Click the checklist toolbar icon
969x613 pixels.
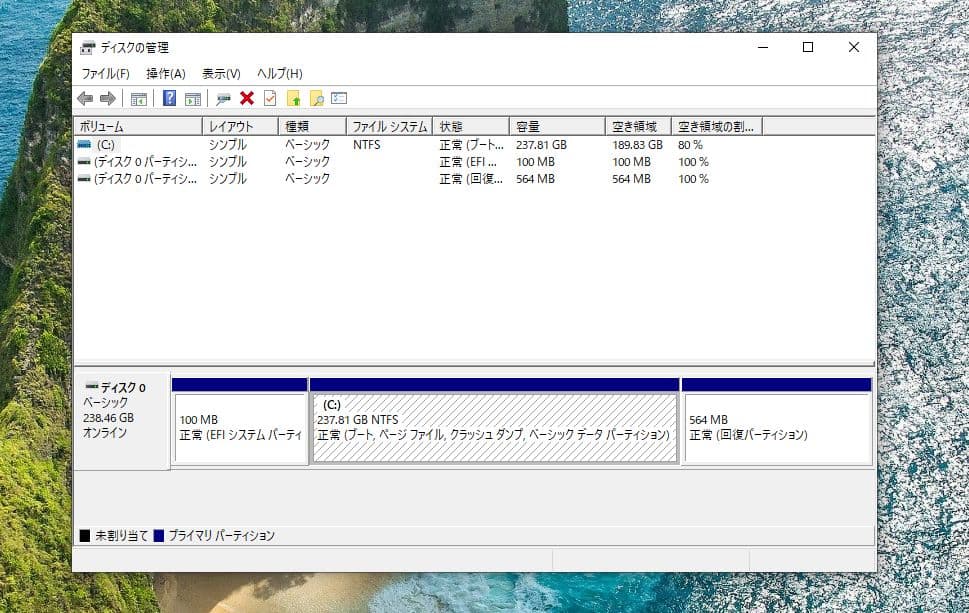pos(268,98)
